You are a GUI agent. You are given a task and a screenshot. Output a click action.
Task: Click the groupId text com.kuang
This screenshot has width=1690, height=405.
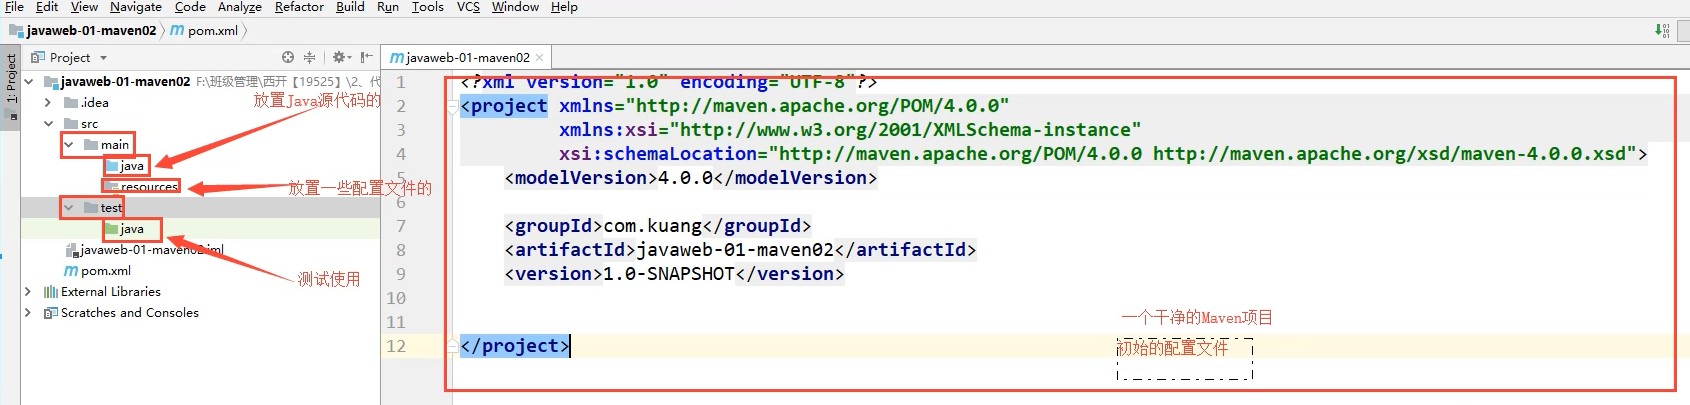pos(654,226)
